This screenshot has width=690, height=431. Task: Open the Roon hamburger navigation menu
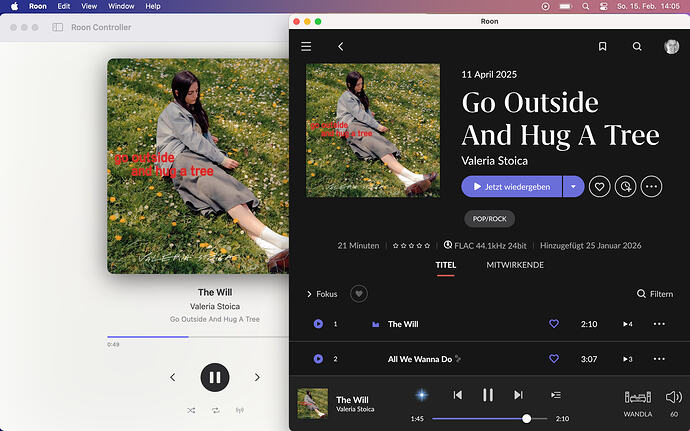coord(306,46)
